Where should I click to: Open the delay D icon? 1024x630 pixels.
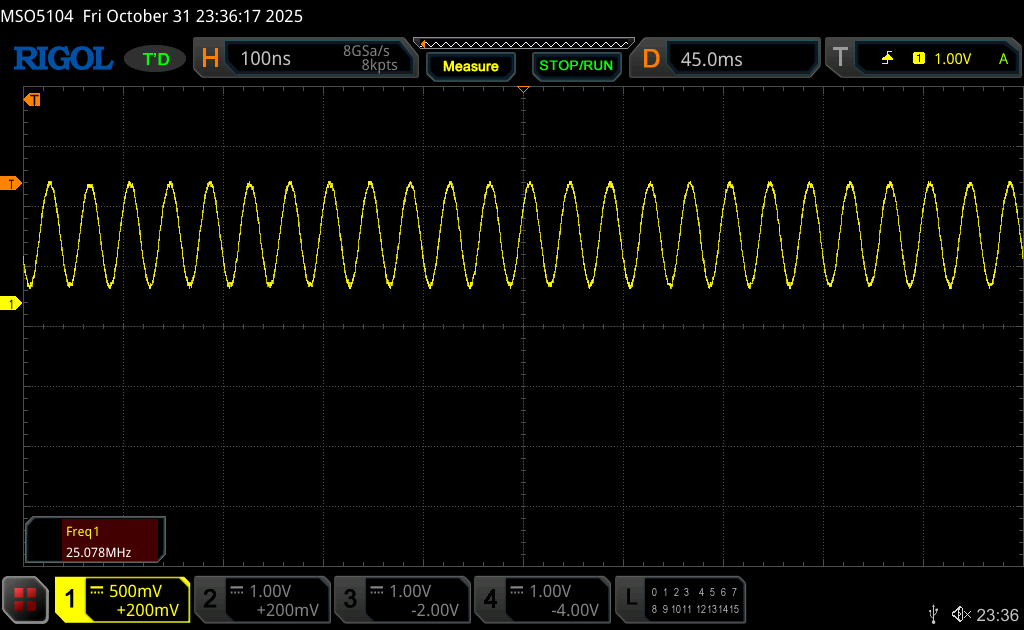650,59
